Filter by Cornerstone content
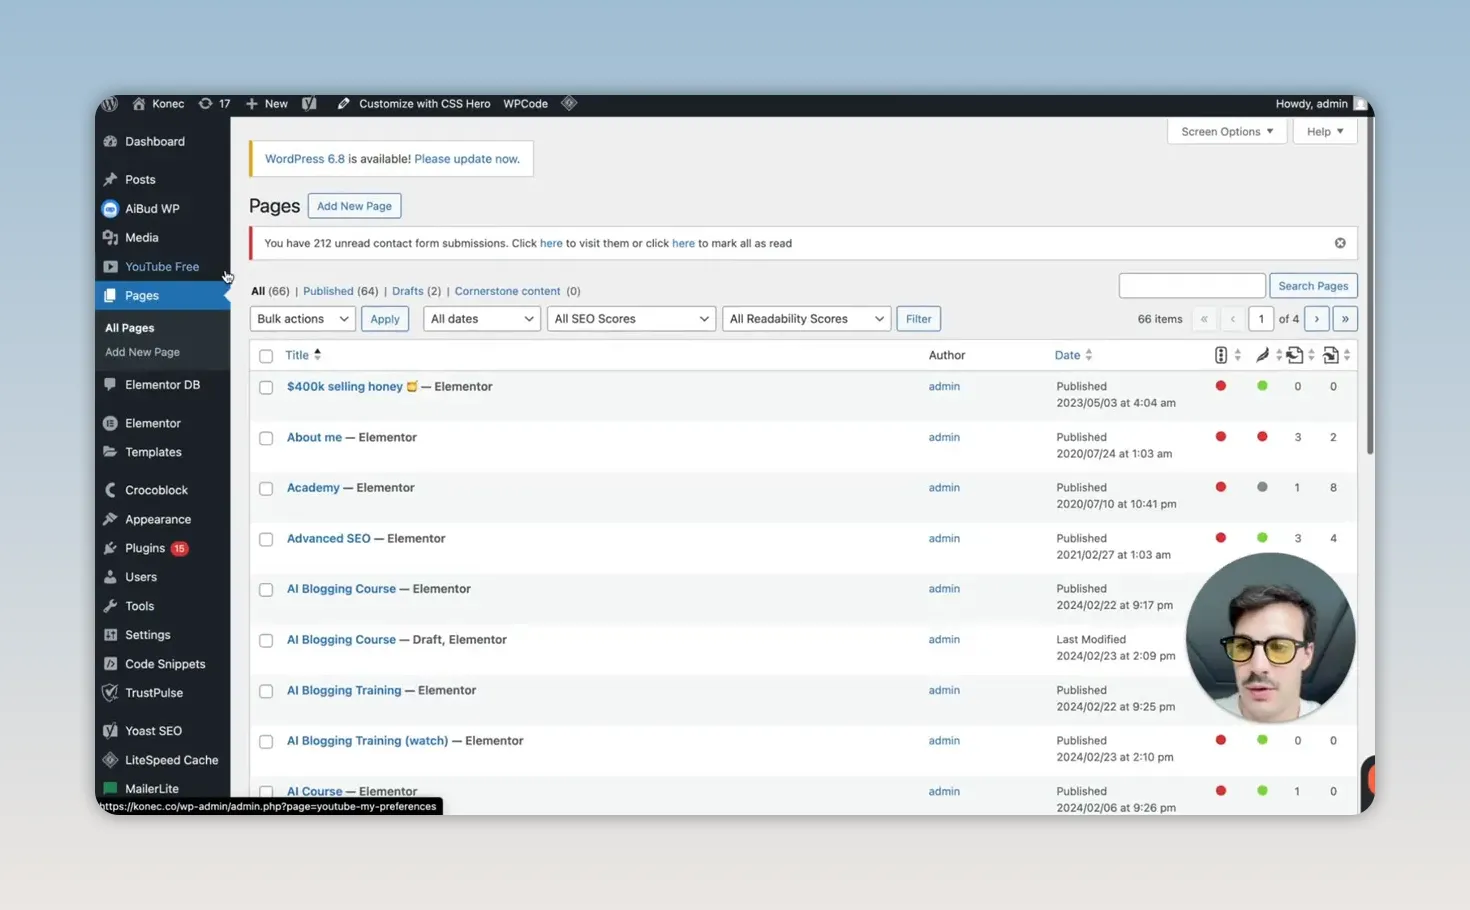 pyautogui.click(x=507, y=291)
